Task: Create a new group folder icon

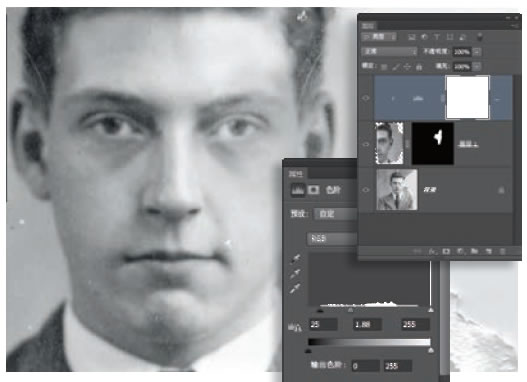Action: pos(474,251)
